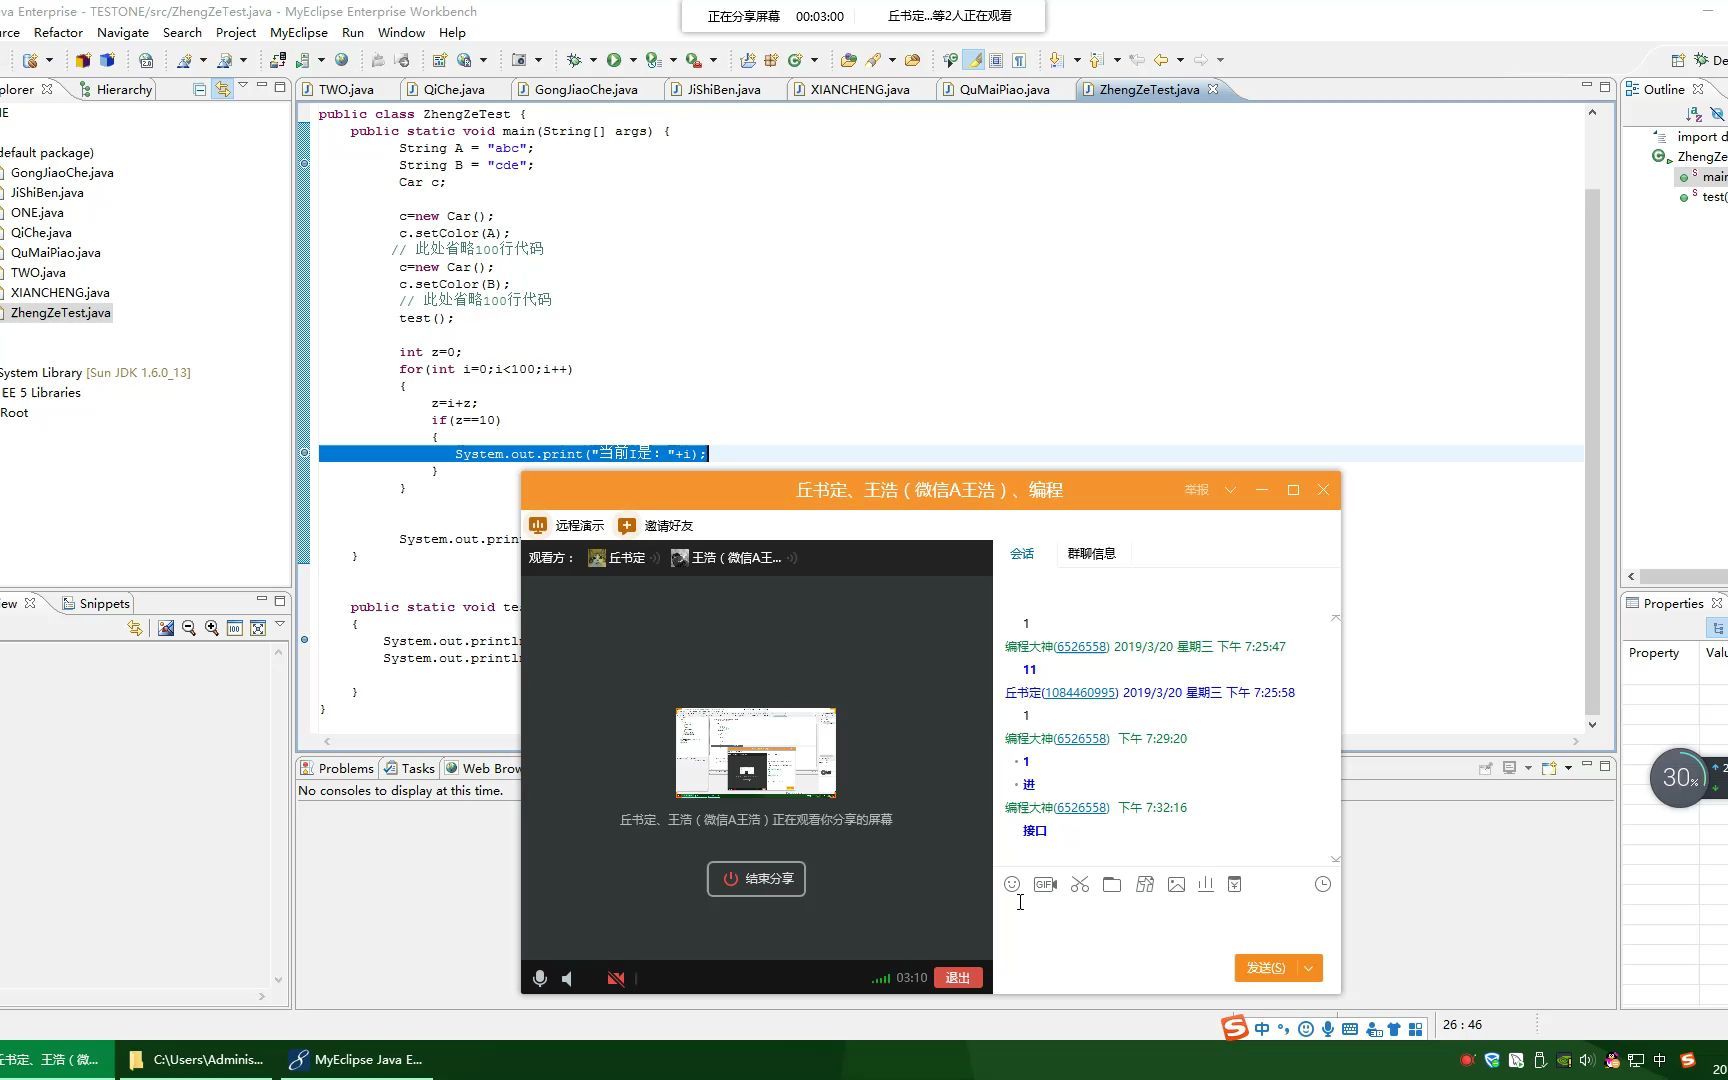The height and width of the screenshot is (1080, 1728).
Task: Open Package Explorer view menu triangle
Action: 243,86
